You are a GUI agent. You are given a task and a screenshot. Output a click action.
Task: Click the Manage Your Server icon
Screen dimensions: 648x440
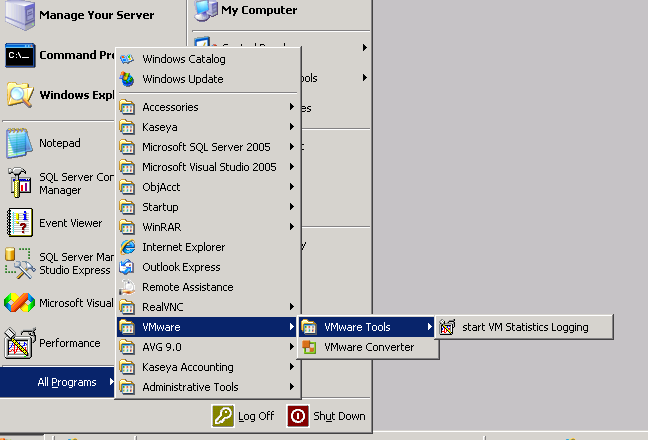tap(19, 15)
